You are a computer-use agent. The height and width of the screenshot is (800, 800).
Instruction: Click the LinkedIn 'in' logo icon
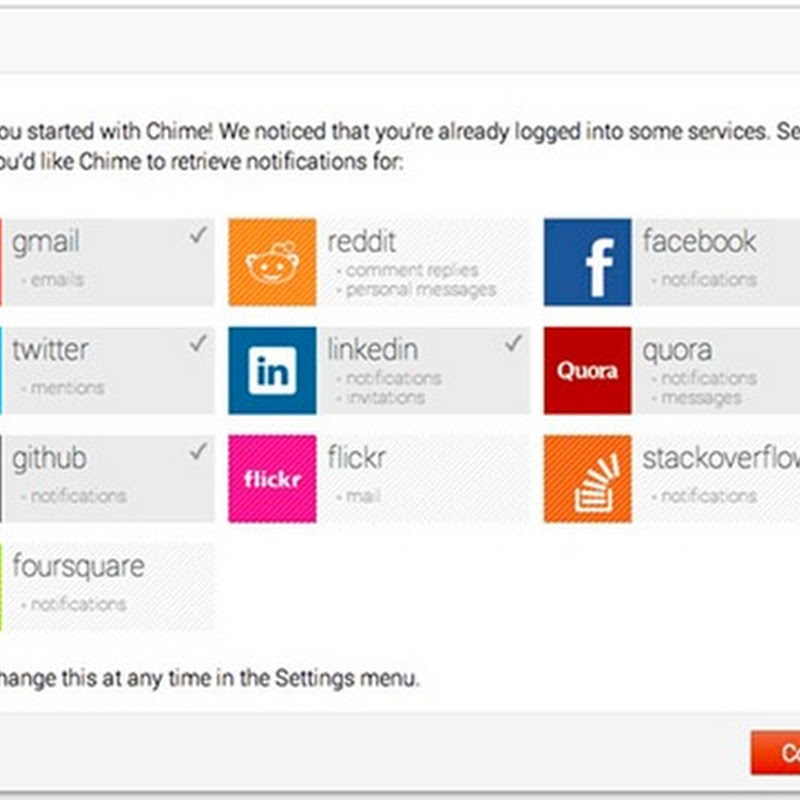272,370
